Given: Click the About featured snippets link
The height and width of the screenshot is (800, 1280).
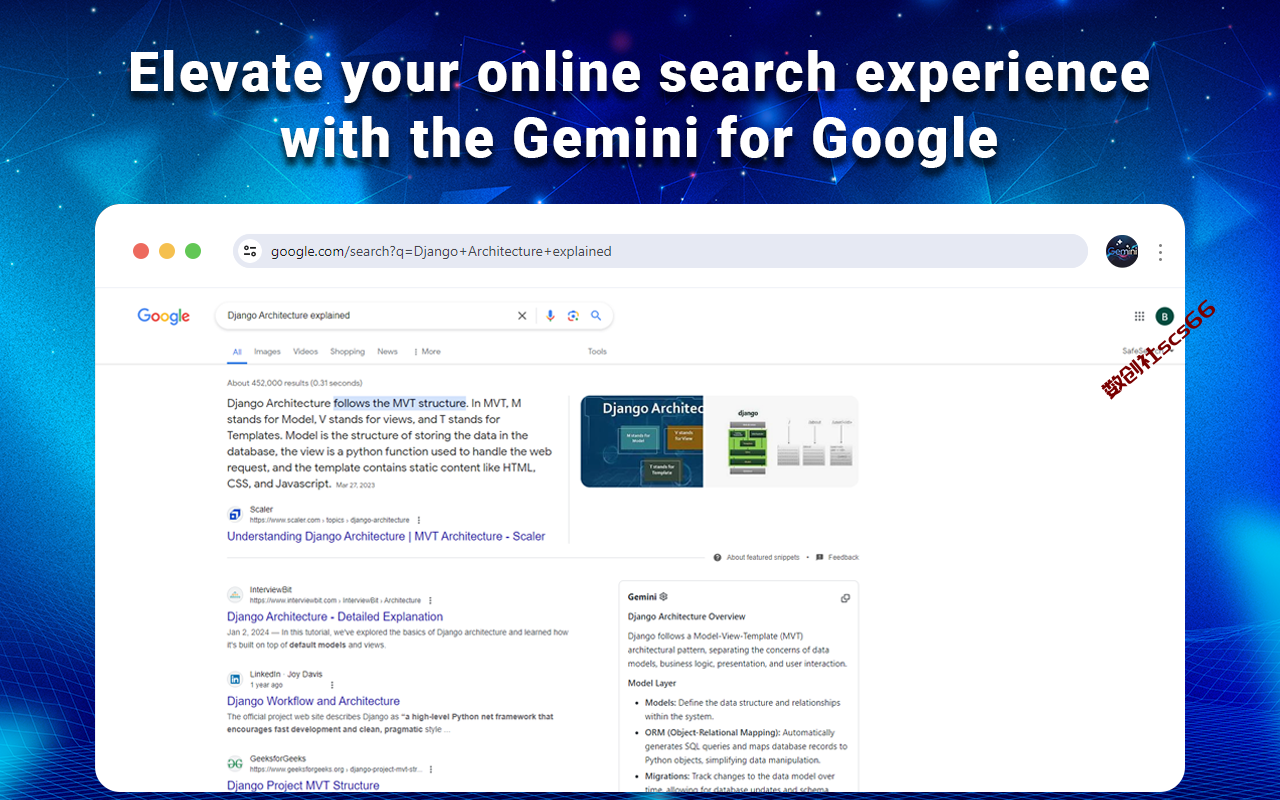Looking at the screenshot, I should 763,557.
